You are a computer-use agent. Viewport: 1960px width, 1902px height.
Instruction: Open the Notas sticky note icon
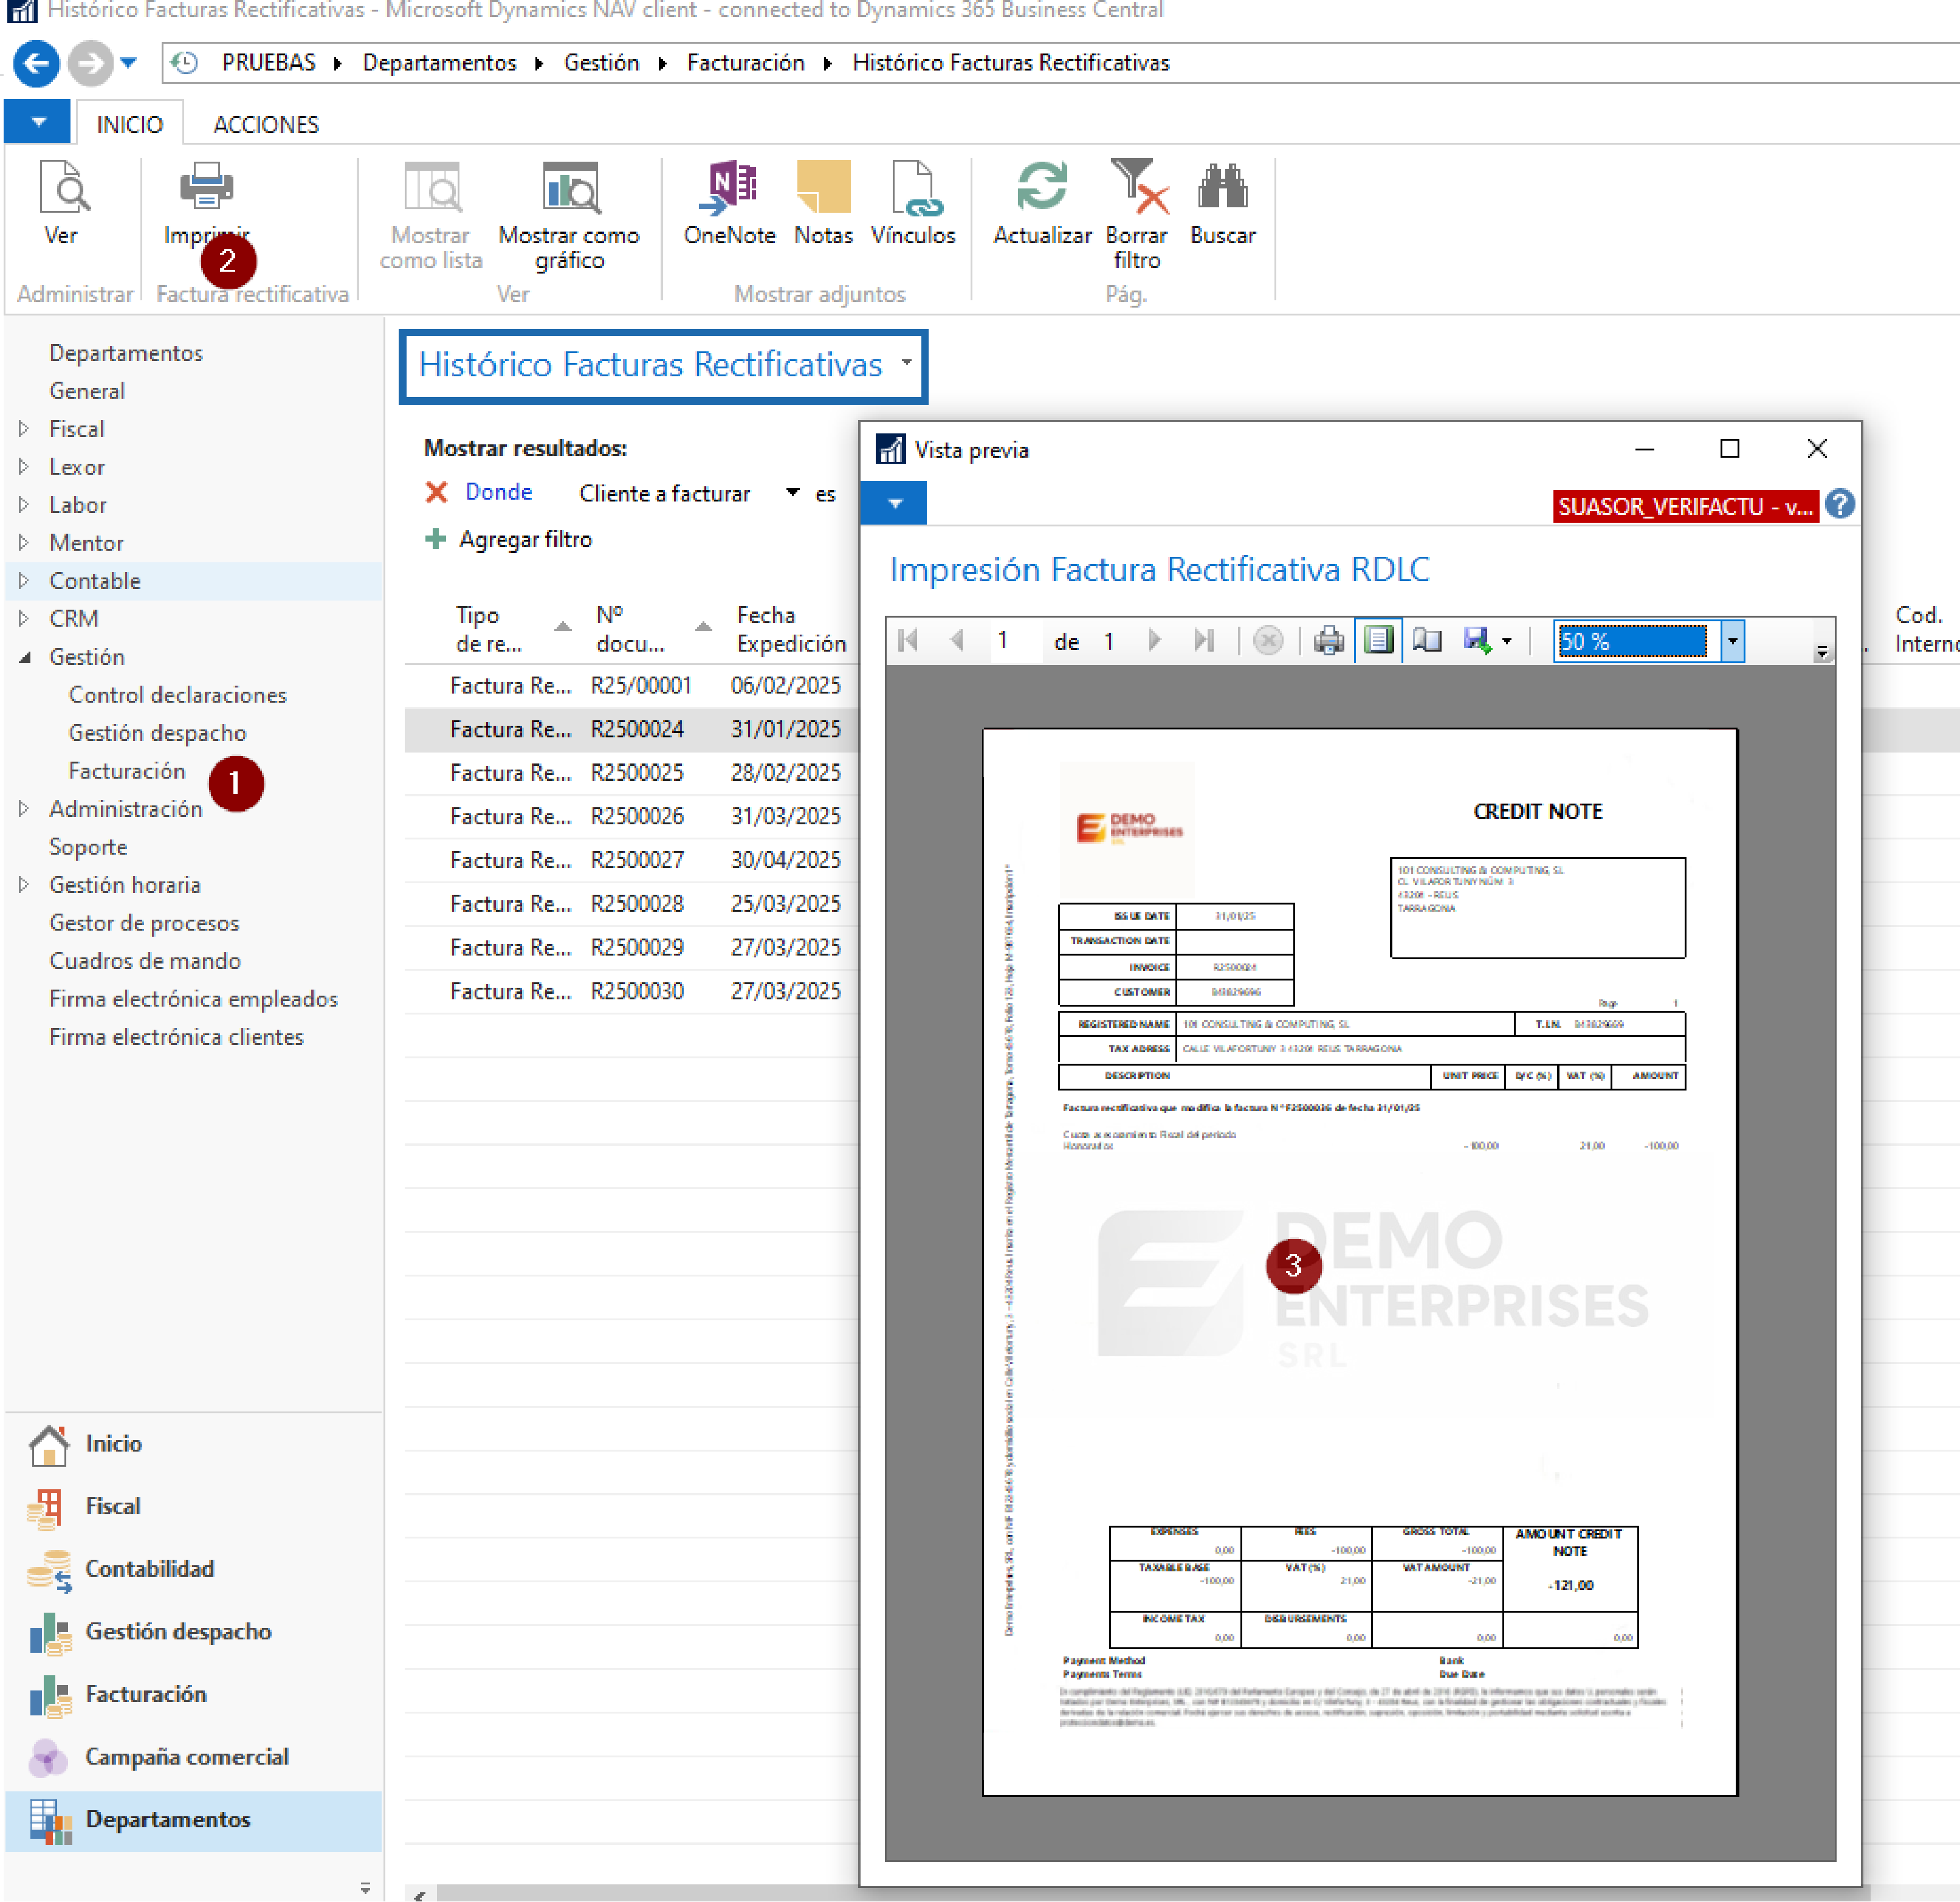coord(823,188)
